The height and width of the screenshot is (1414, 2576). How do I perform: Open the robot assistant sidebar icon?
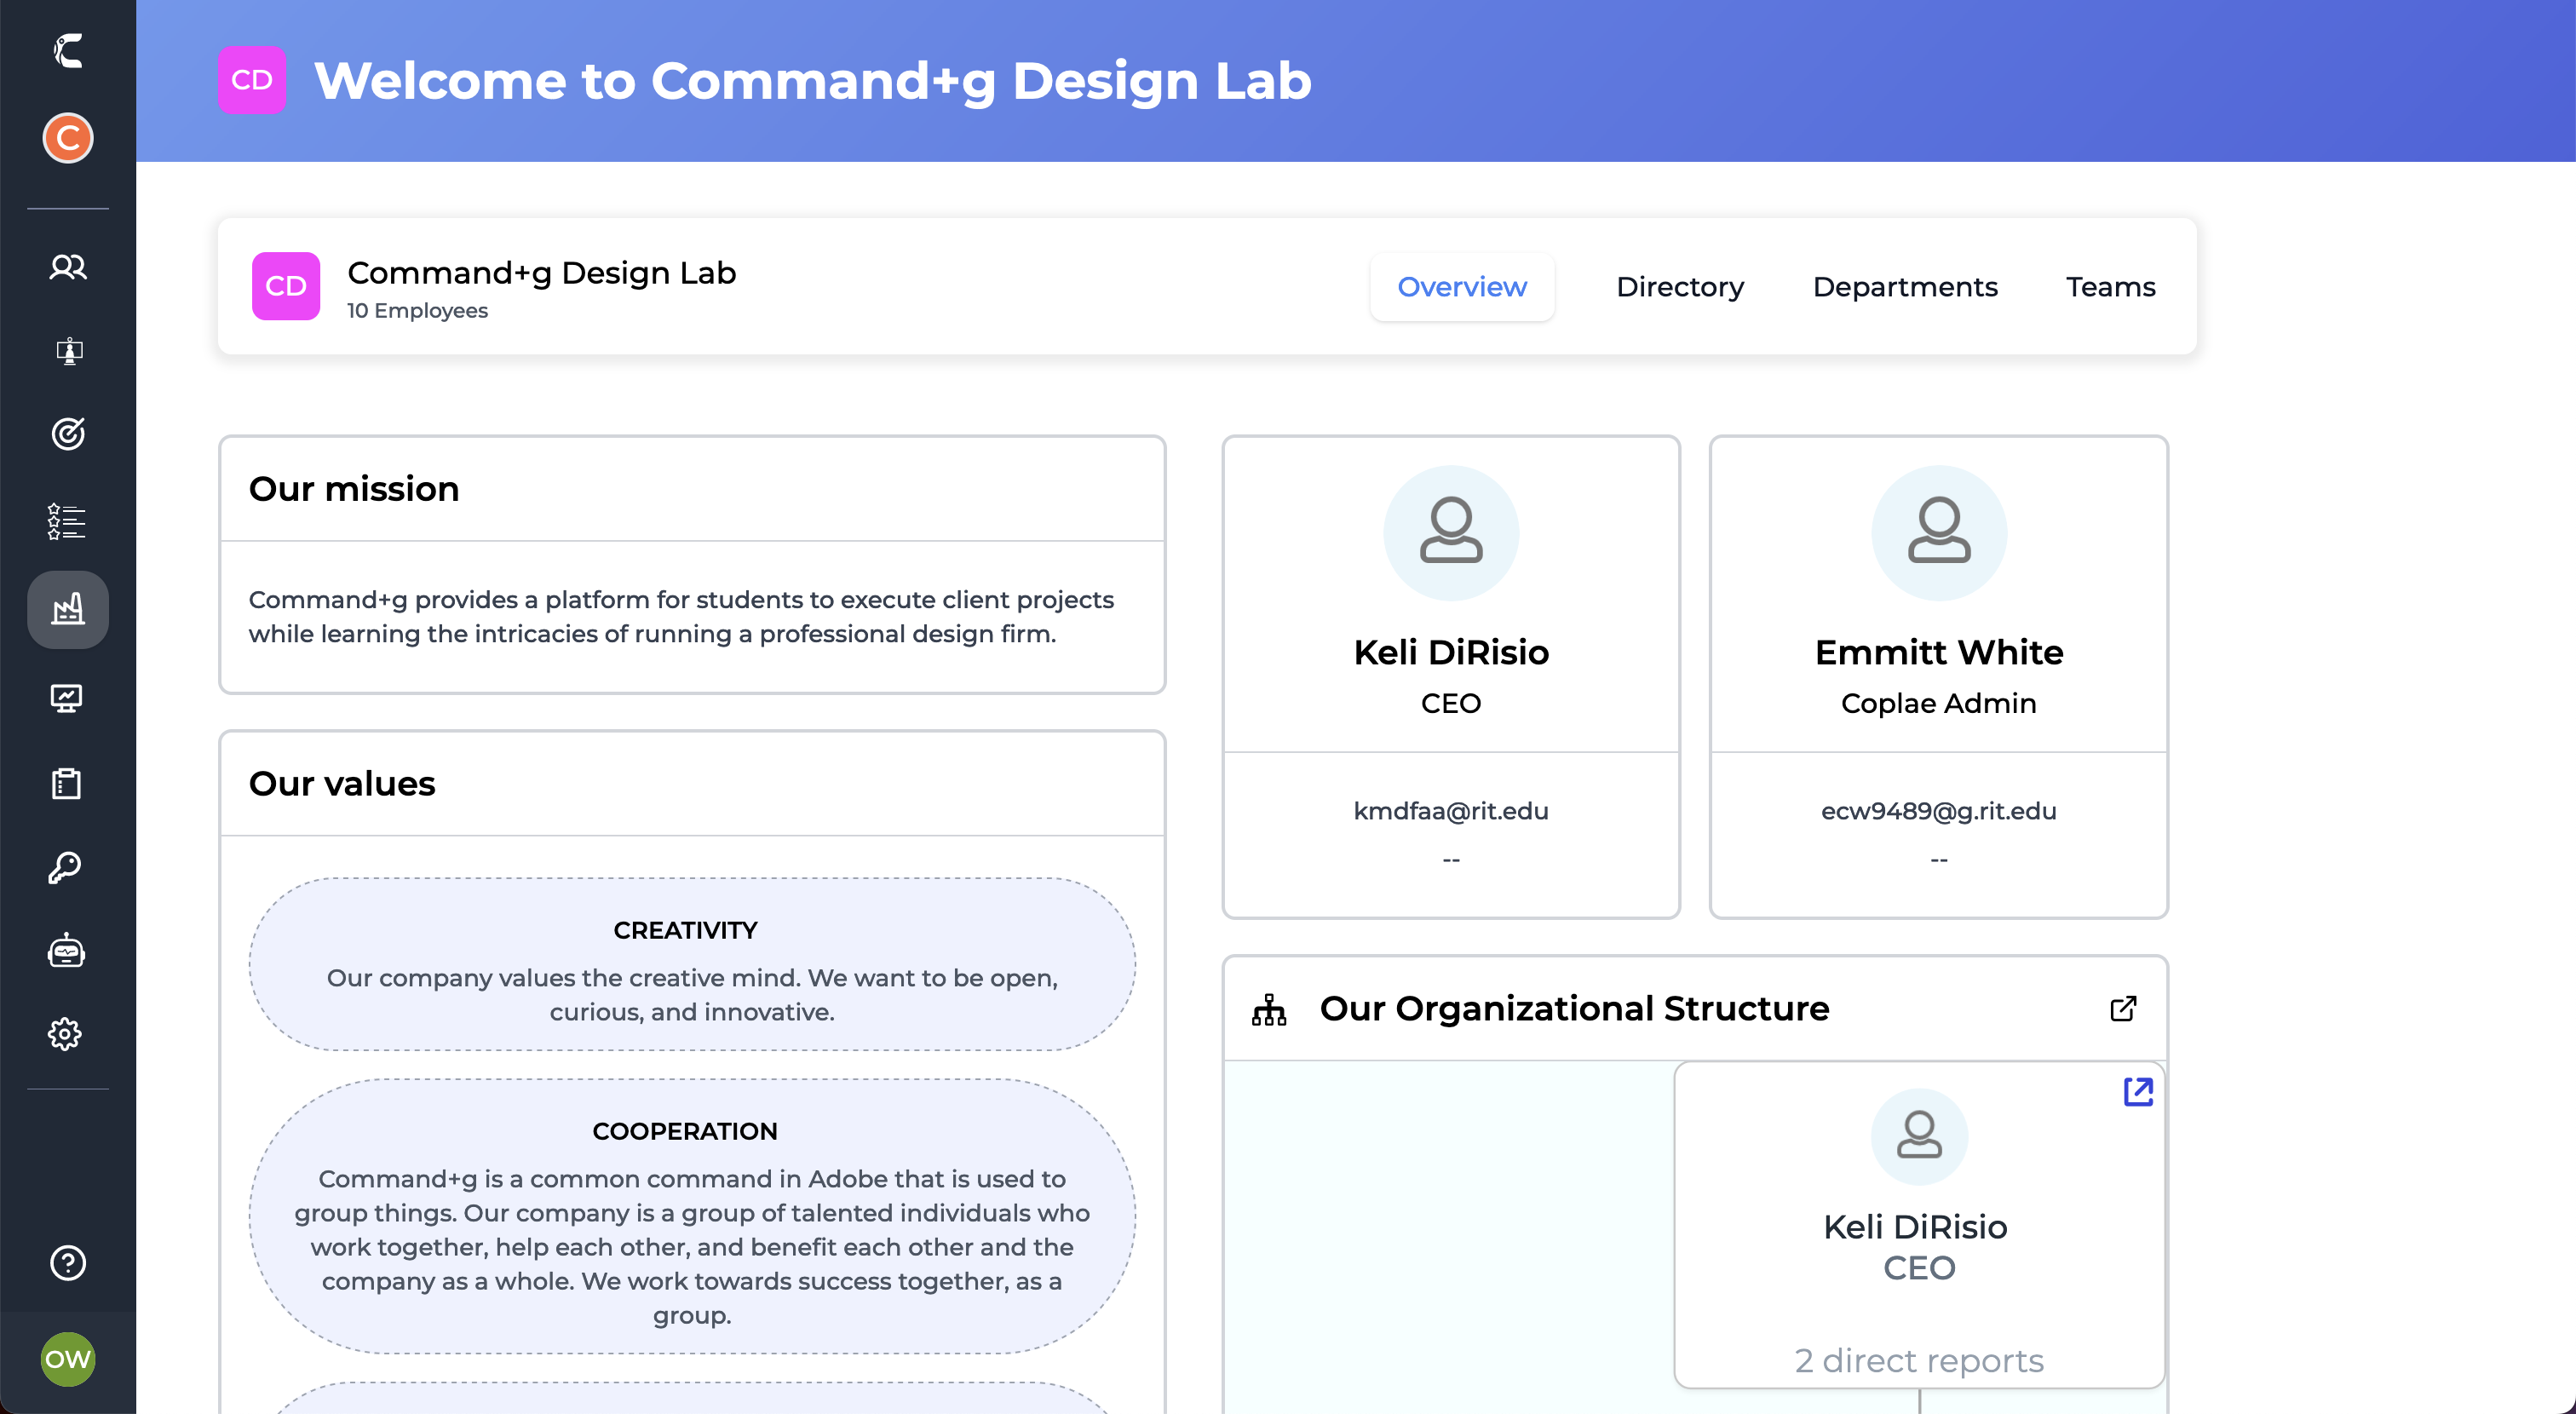click(66, 950)
